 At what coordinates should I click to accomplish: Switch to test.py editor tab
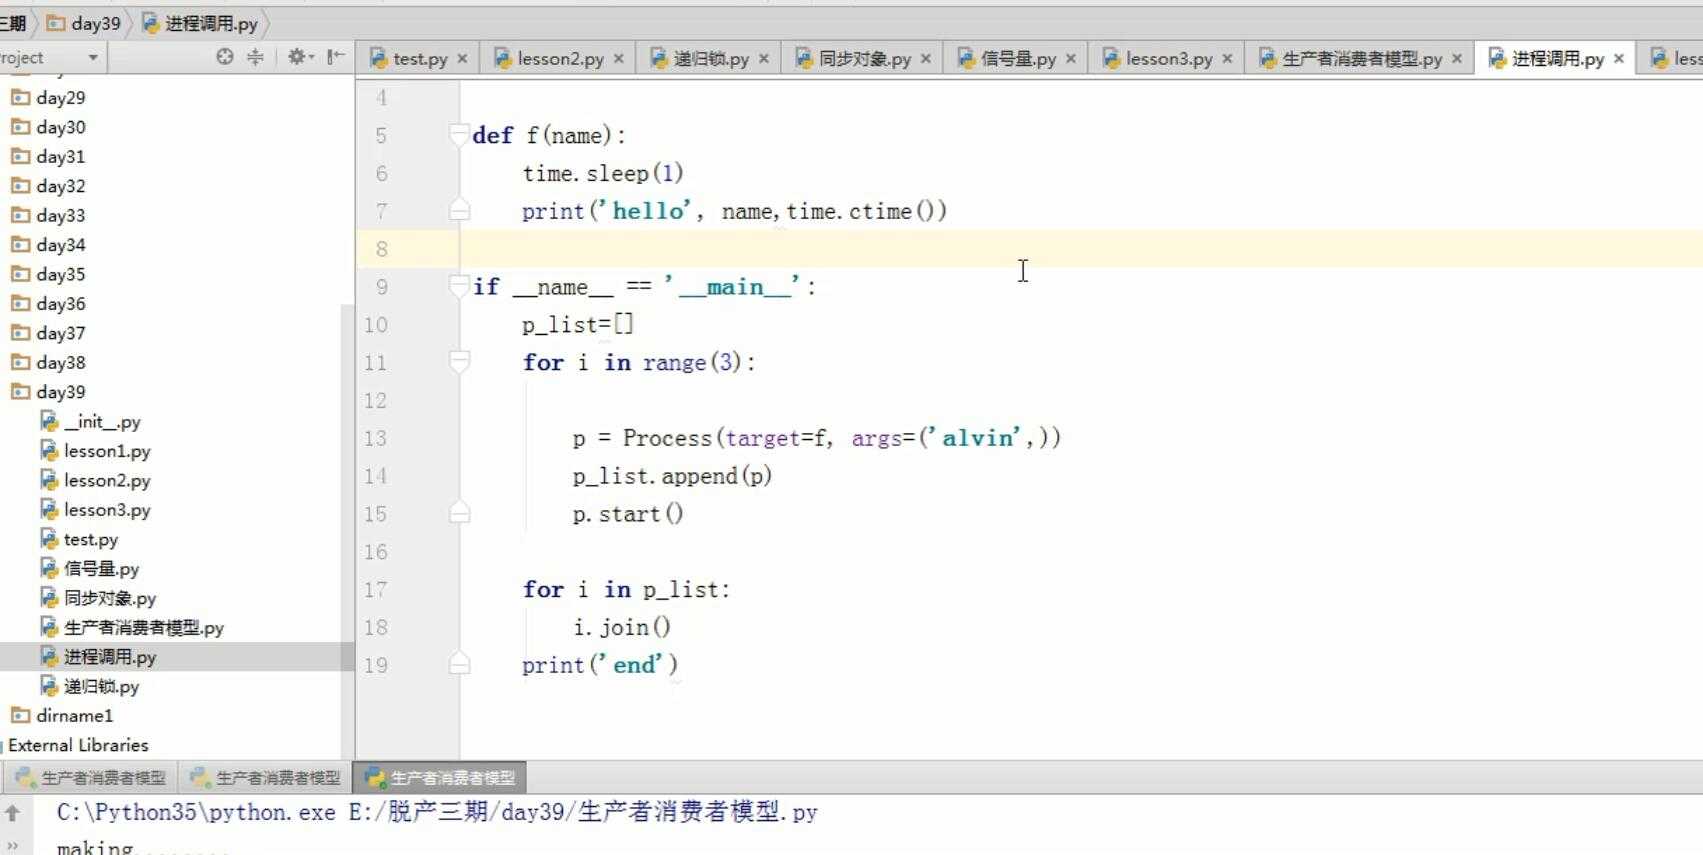(x=420, y=59)
